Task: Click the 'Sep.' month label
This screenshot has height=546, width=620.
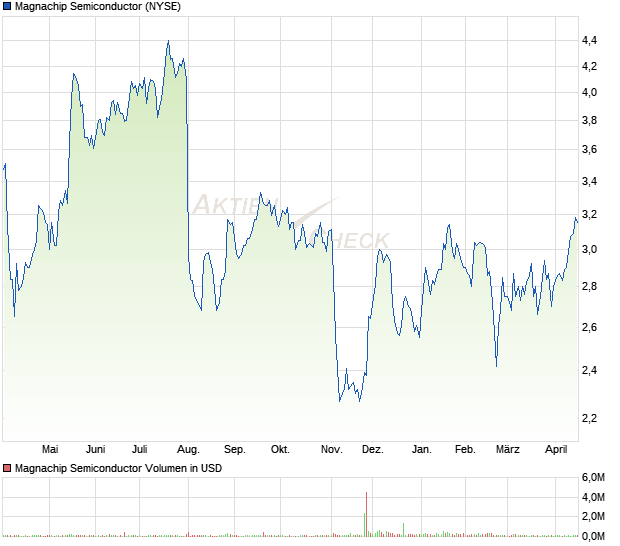Action: [x=235, y=450]
